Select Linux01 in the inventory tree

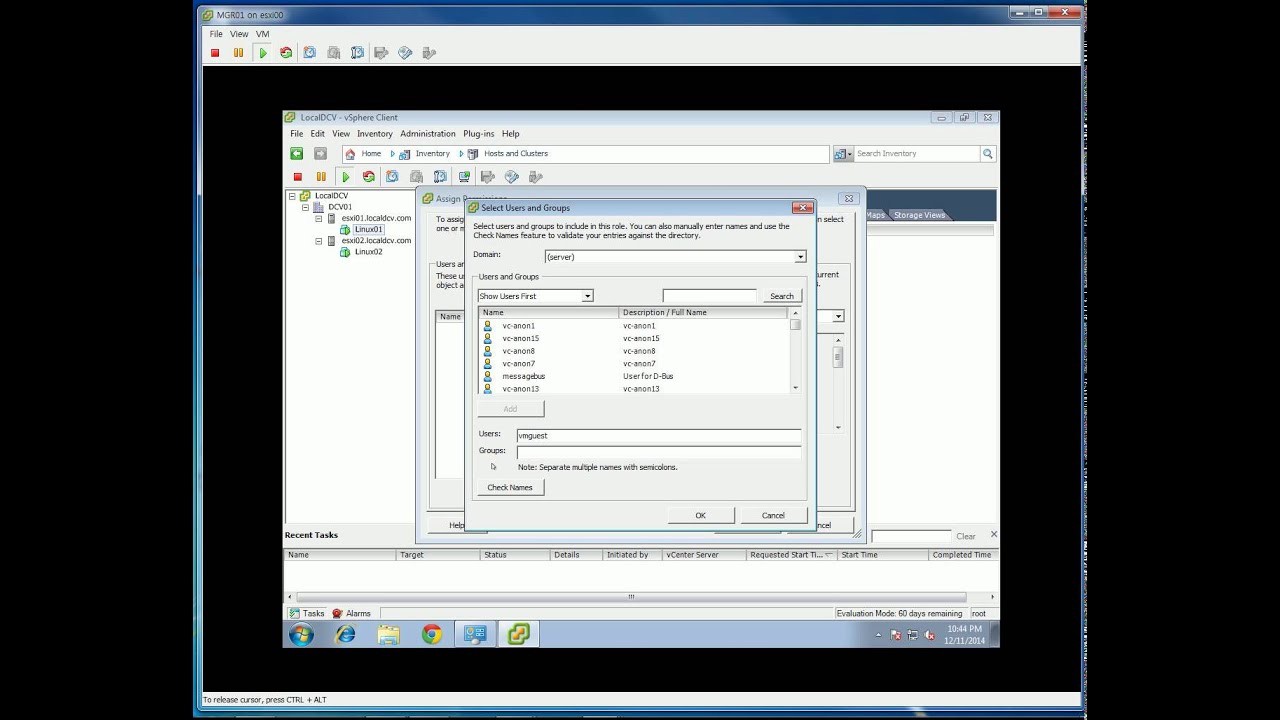coord(368,230)
